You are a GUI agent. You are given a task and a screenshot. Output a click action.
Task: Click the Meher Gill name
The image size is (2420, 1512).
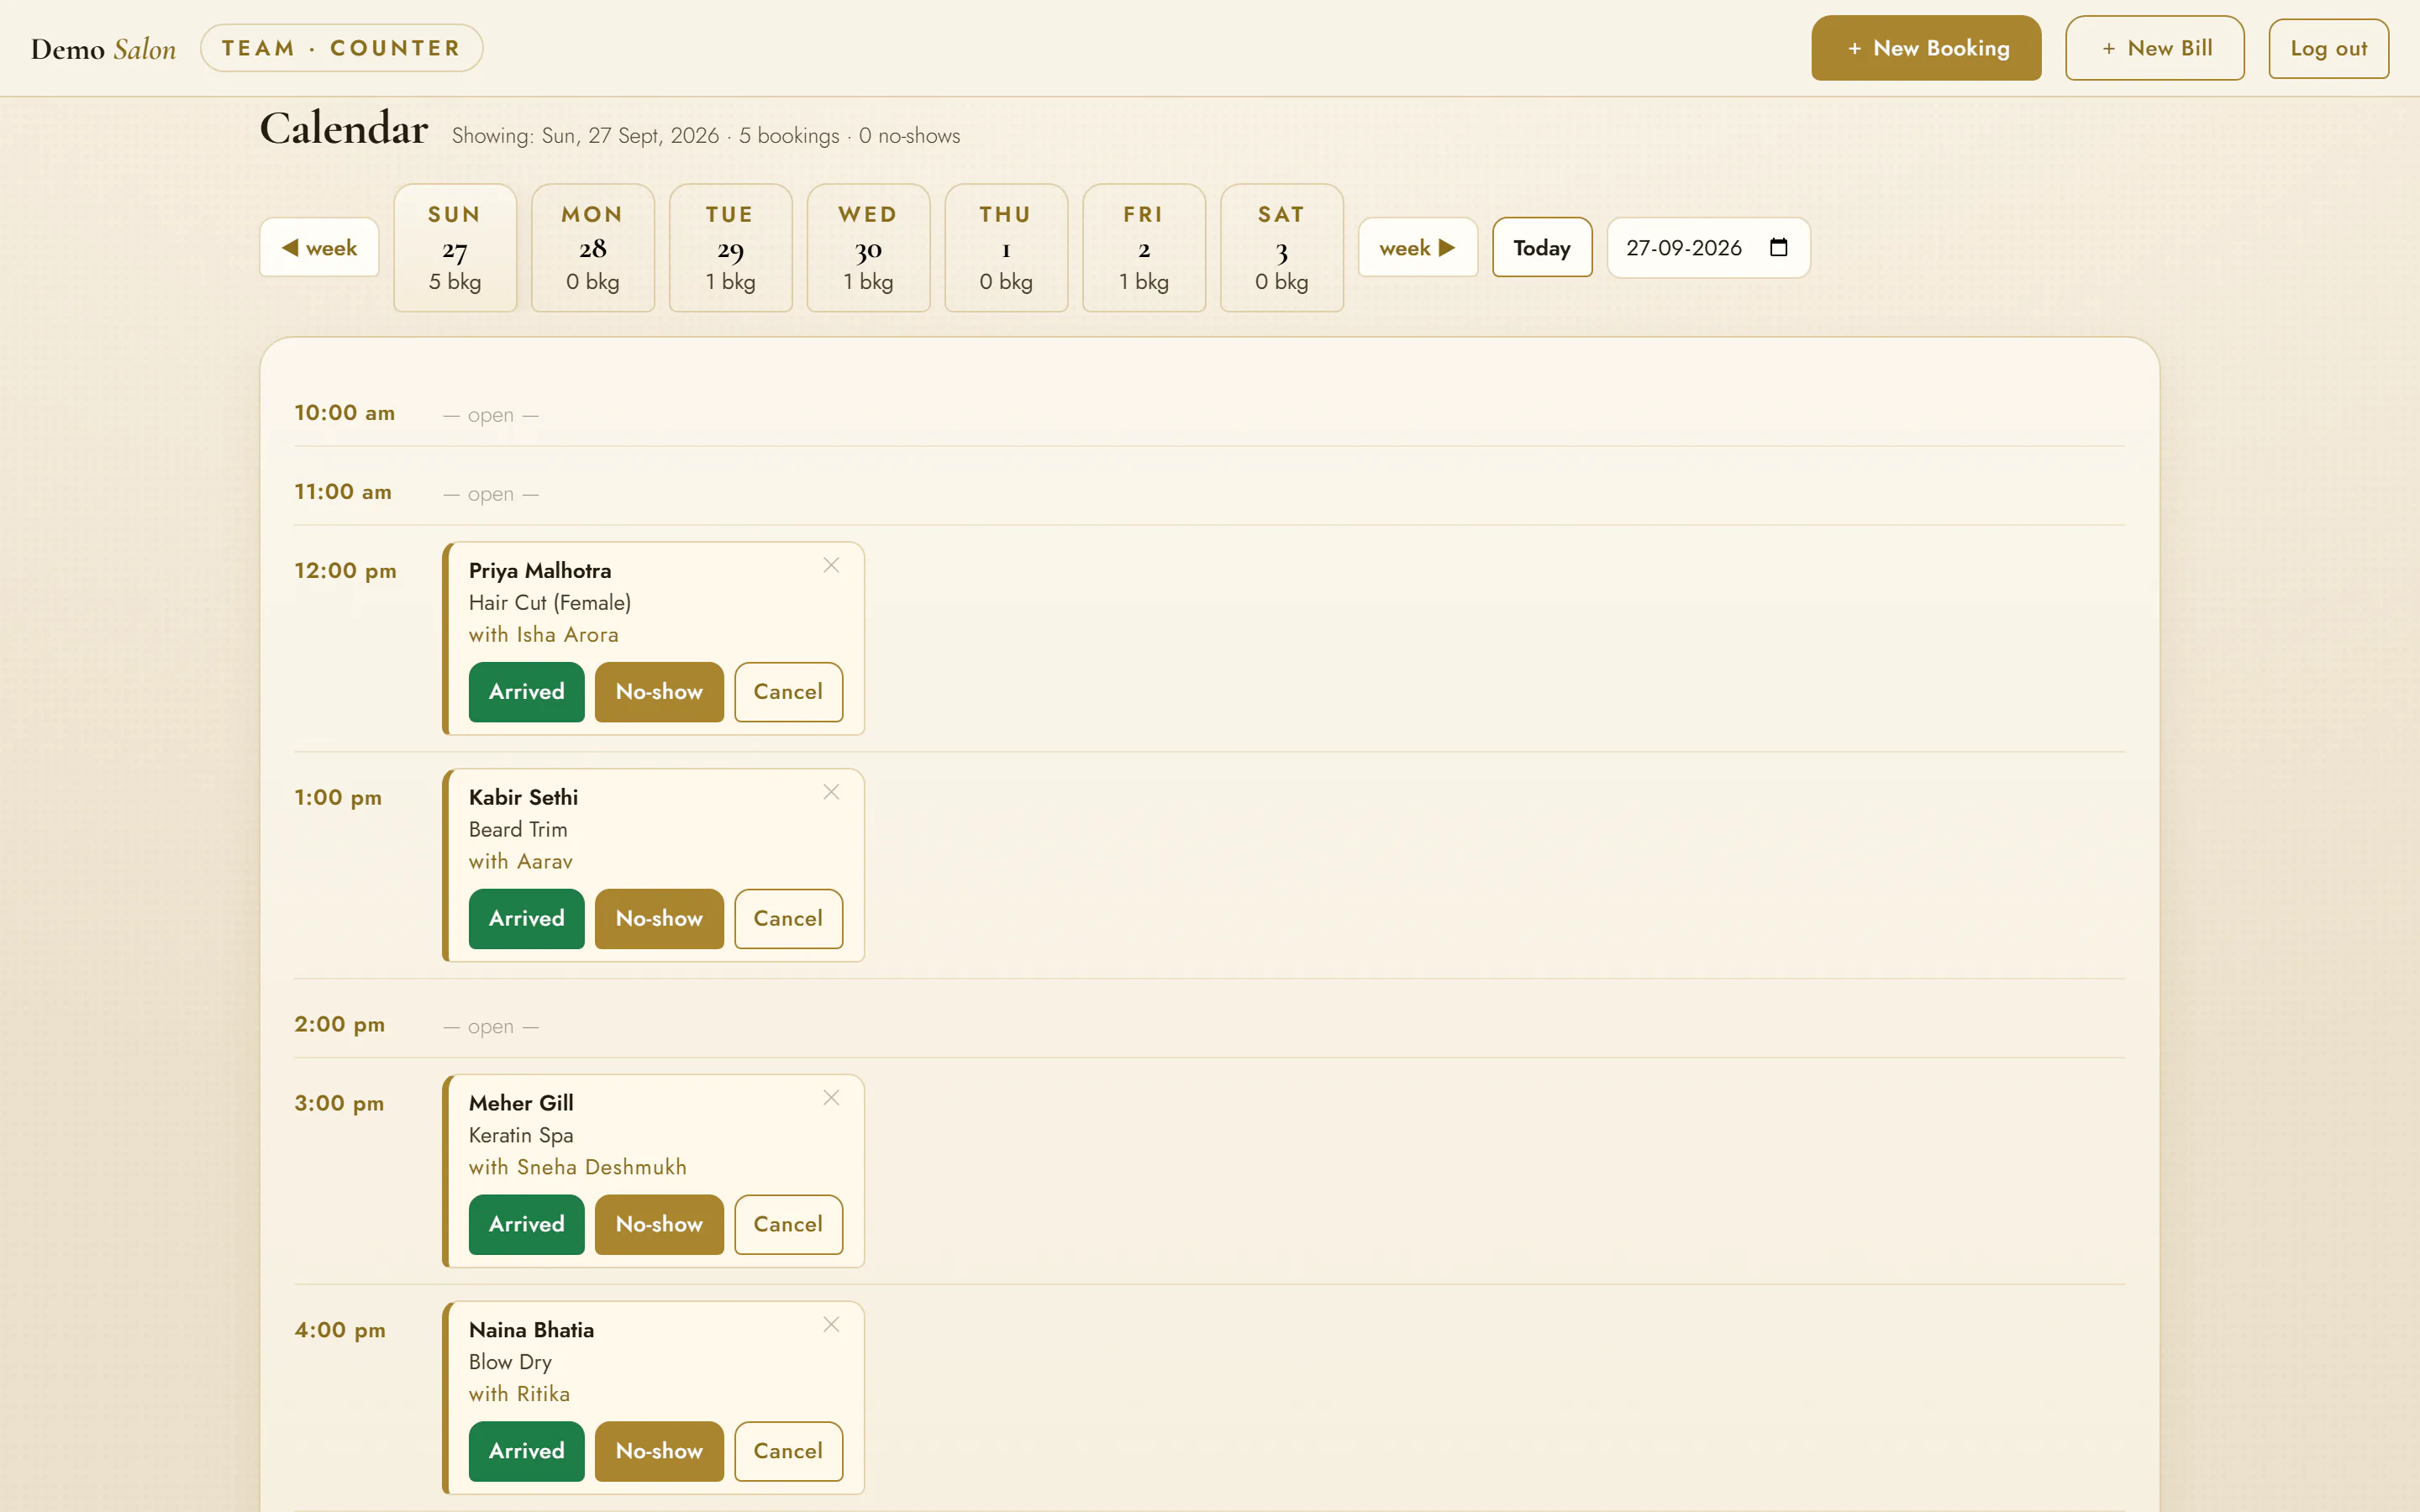(x=521, y=1104)
